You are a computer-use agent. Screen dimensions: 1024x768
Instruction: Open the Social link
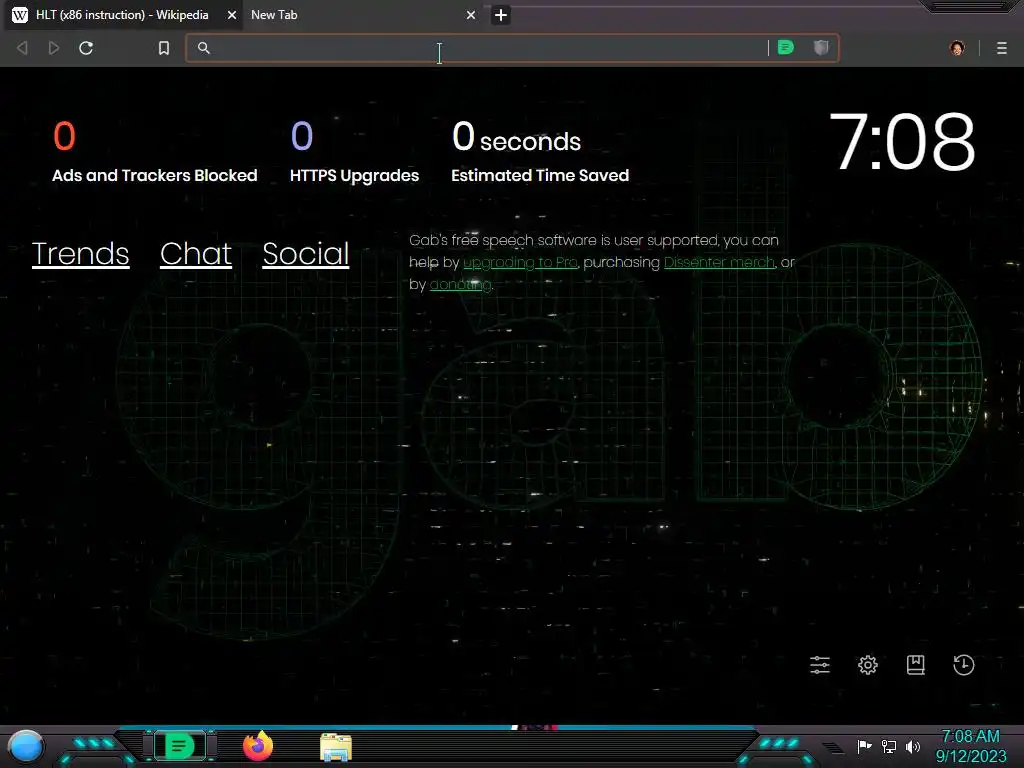(x=306, y=254)
